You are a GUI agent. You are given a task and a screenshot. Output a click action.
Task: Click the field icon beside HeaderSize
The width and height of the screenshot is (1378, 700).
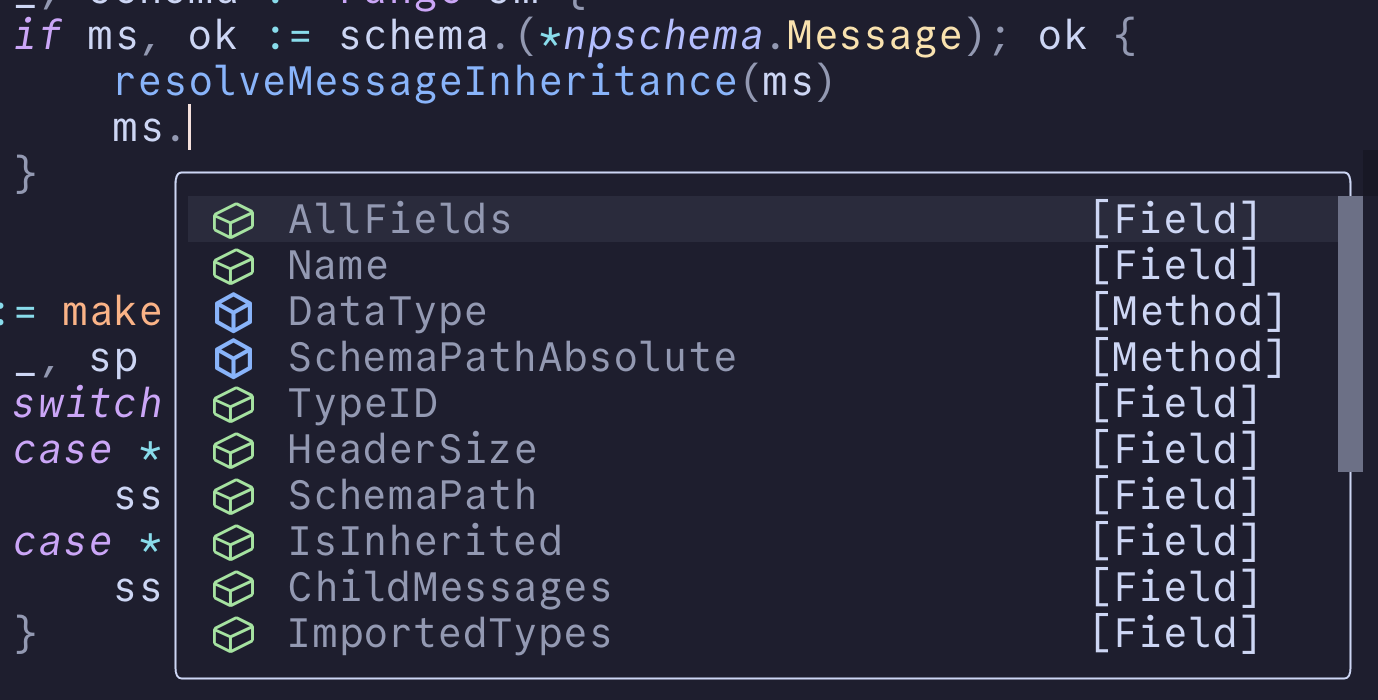pos(233,450)
